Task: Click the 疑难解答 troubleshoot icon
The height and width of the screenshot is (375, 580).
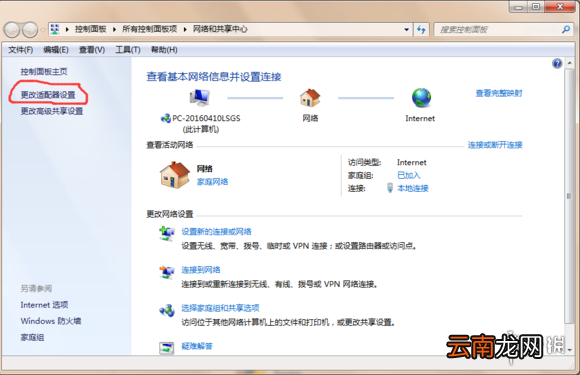Action: (x=167, y=348)
